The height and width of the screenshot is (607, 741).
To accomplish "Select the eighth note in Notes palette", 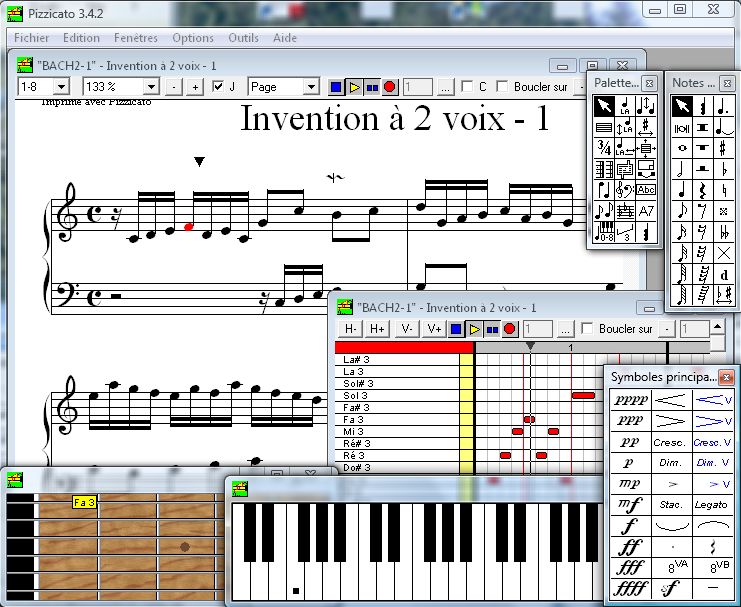I will (682, 210).
